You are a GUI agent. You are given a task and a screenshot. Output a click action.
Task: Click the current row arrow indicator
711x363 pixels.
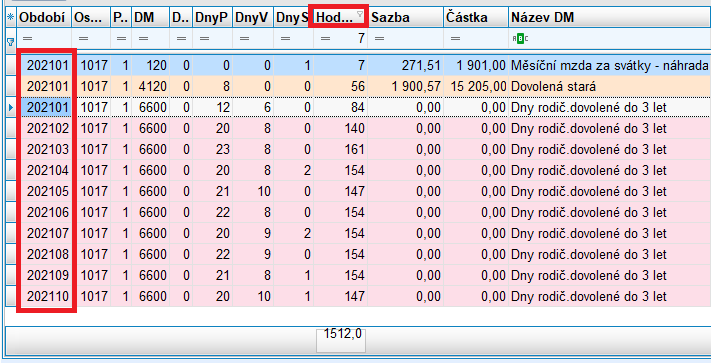[11, 107]
